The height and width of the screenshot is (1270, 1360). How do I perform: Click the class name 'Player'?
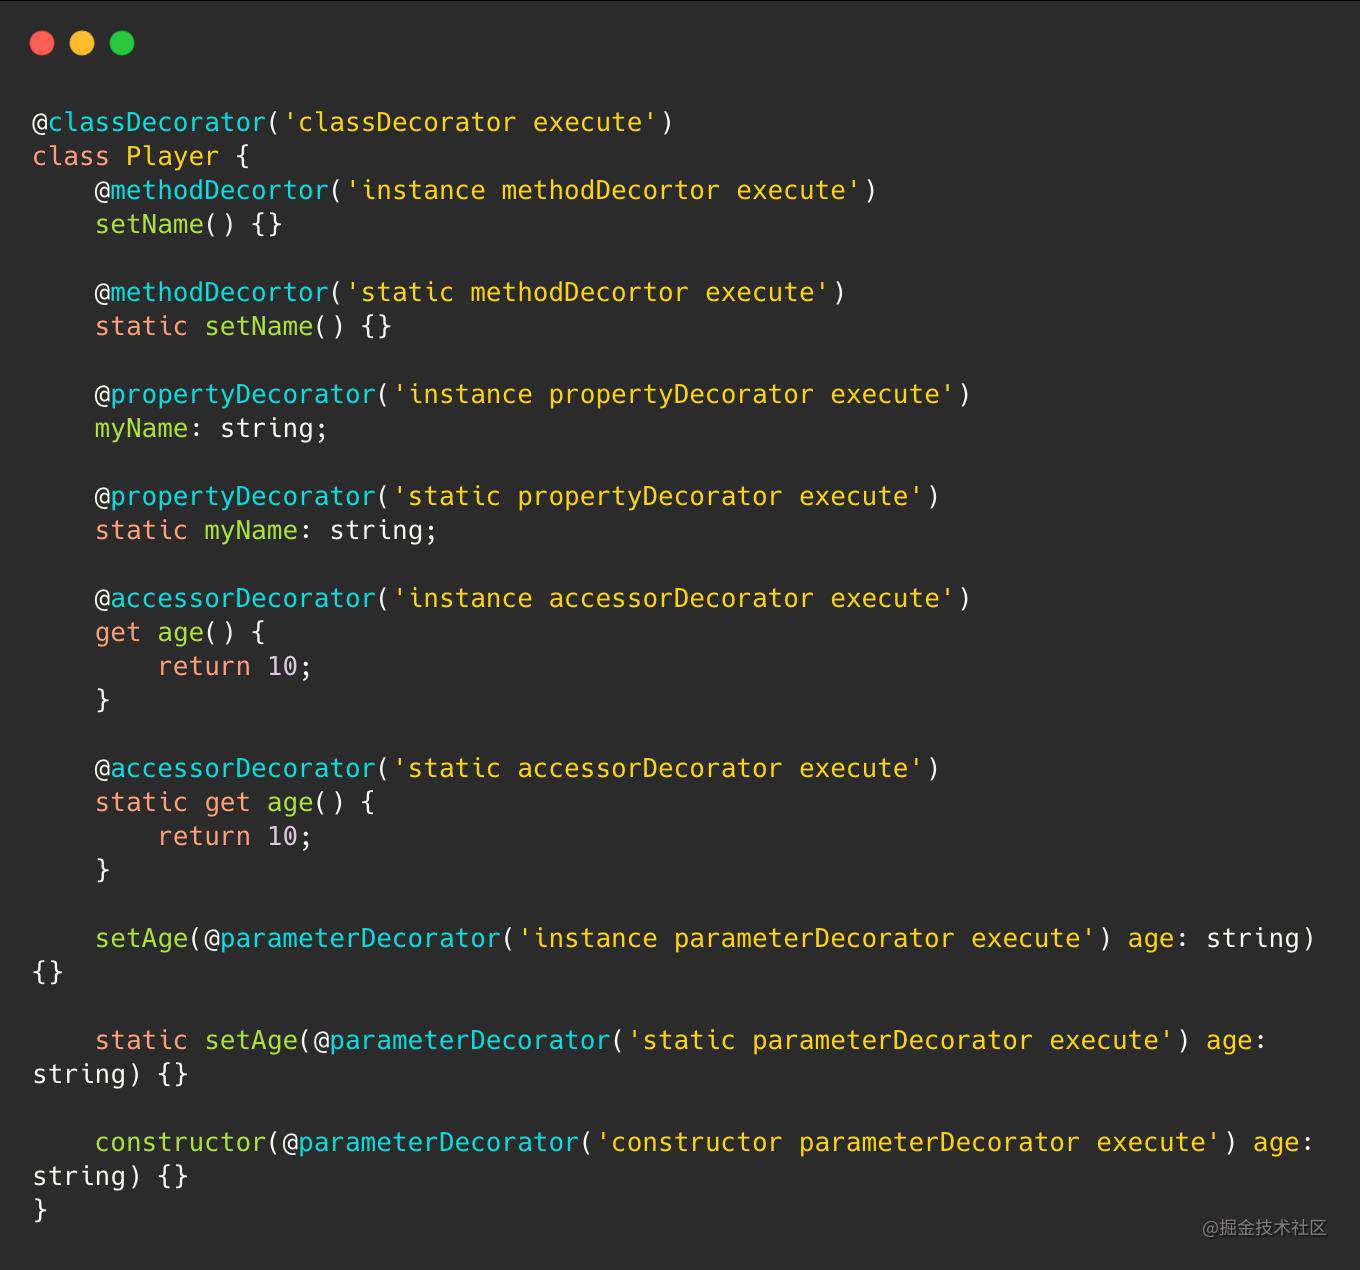(x=172, y=156)
